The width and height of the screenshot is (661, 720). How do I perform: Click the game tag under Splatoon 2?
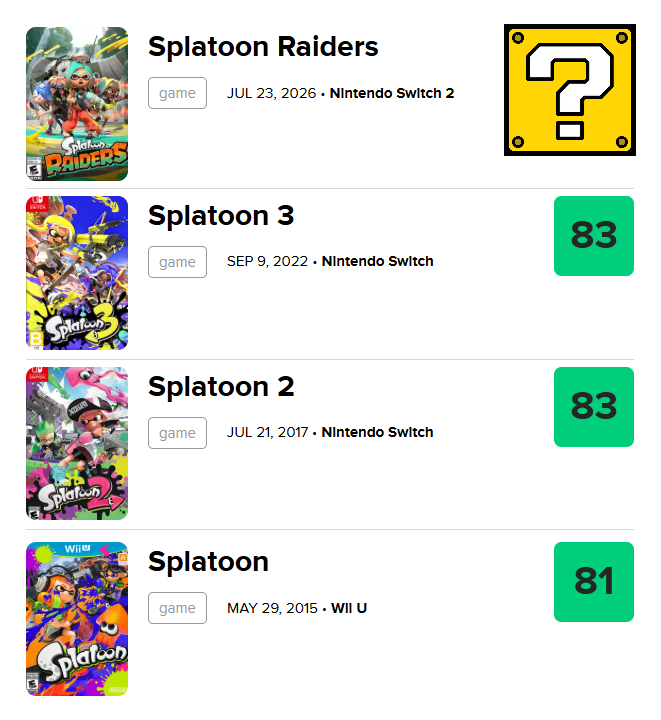177,433
